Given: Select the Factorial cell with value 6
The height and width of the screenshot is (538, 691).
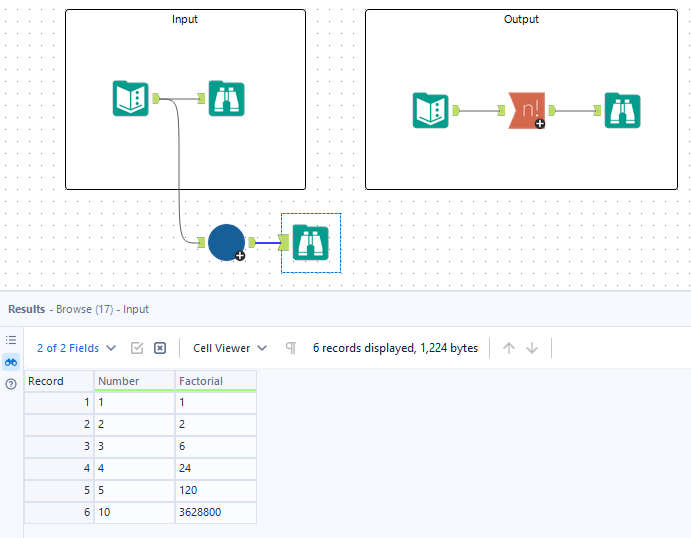Looking at the screenshot, I should point(216,446).
